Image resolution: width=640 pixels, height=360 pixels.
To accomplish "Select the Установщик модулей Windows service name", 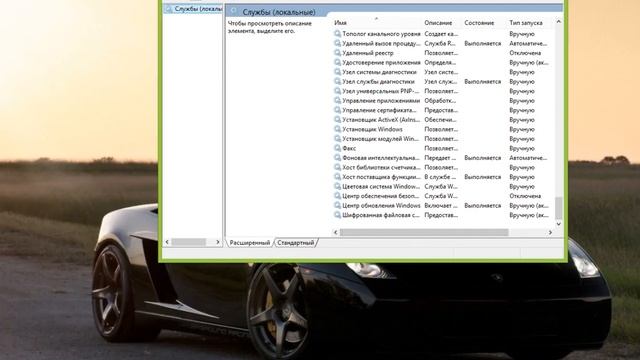I will point(381,139).
